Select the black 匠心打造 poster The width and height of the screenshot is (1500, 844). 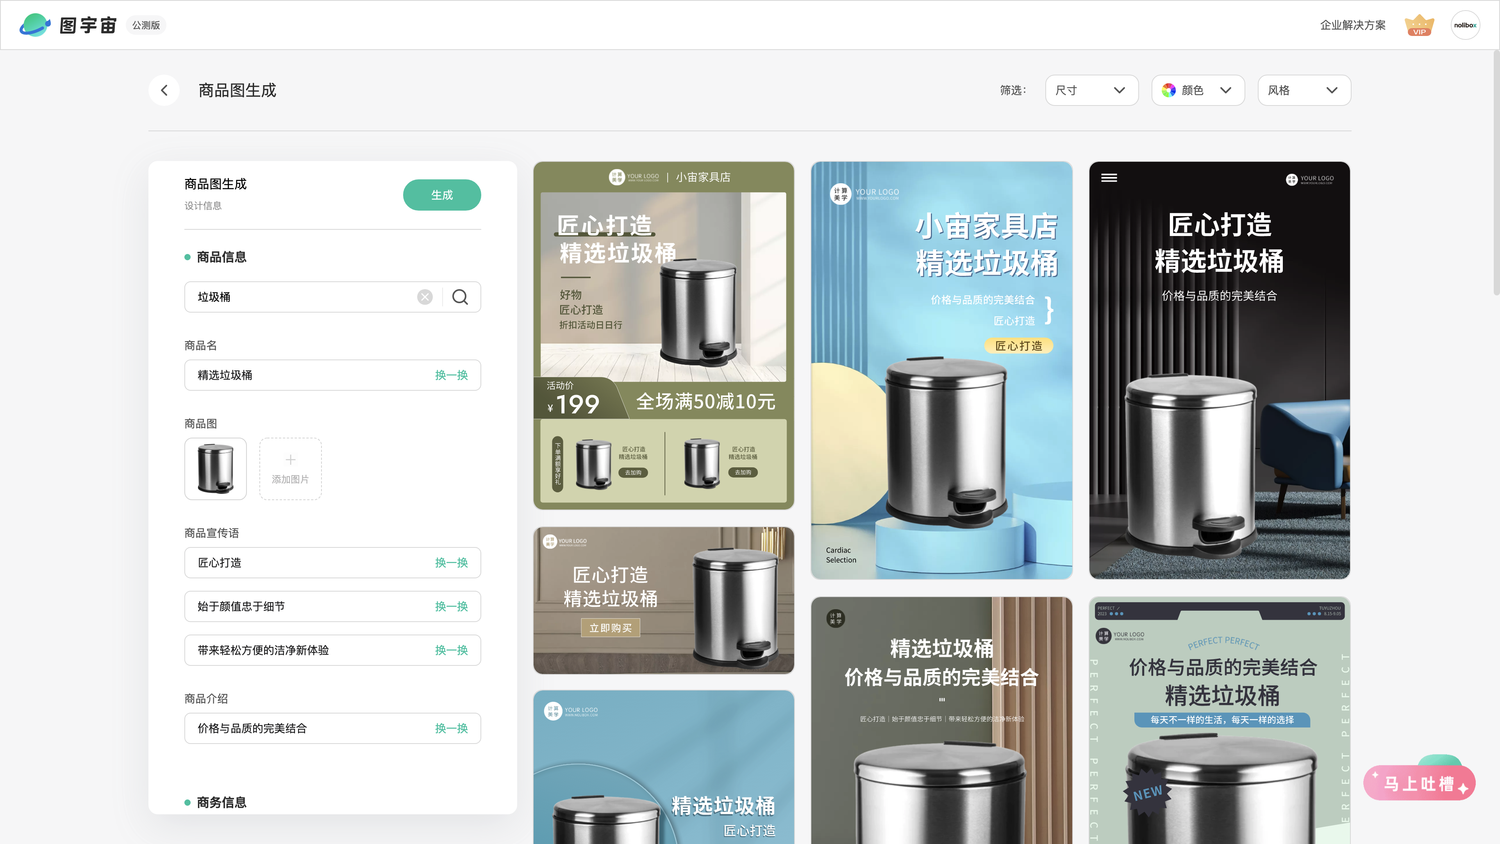[1220, 370]
